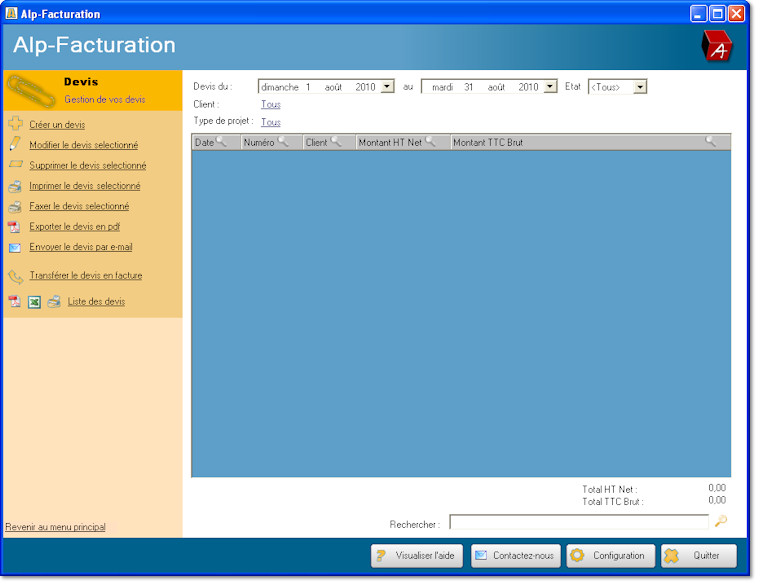
Task: Click the fax icon beside Faxer le devis
Action: (x=15, y=206)
